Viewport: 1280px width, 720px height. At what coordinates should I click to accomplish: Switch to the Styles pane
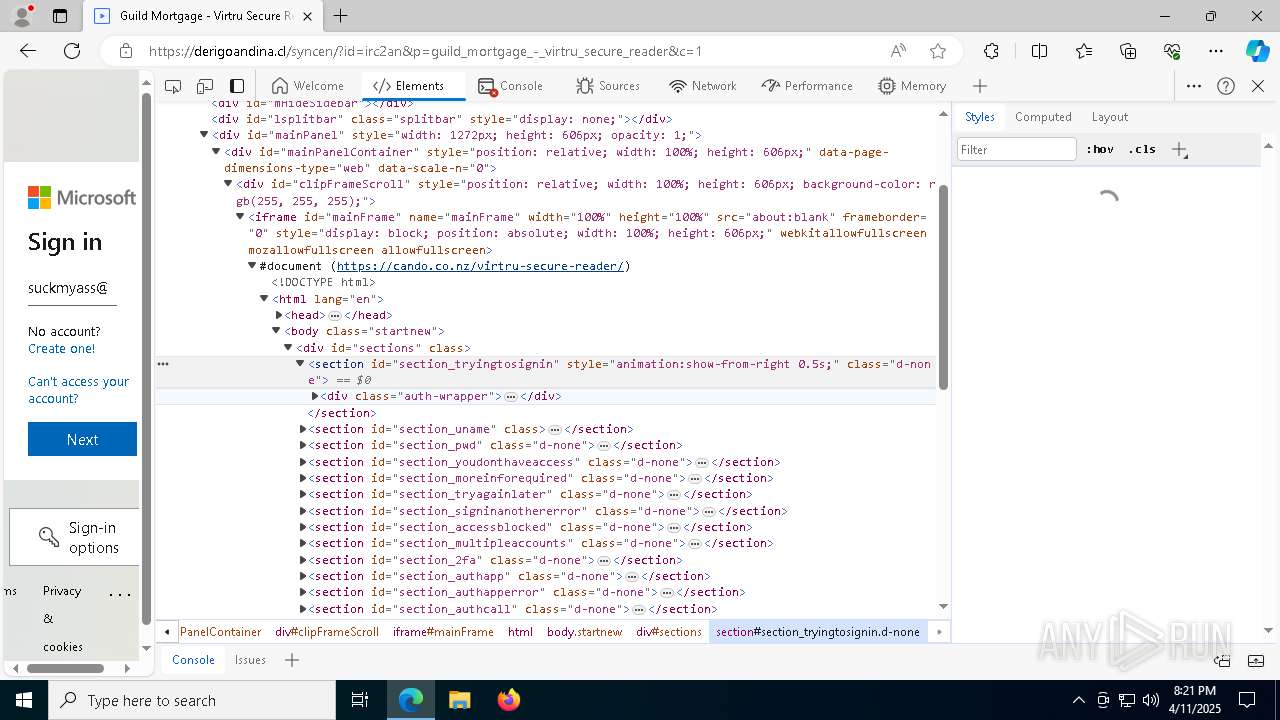pos(980,117)
